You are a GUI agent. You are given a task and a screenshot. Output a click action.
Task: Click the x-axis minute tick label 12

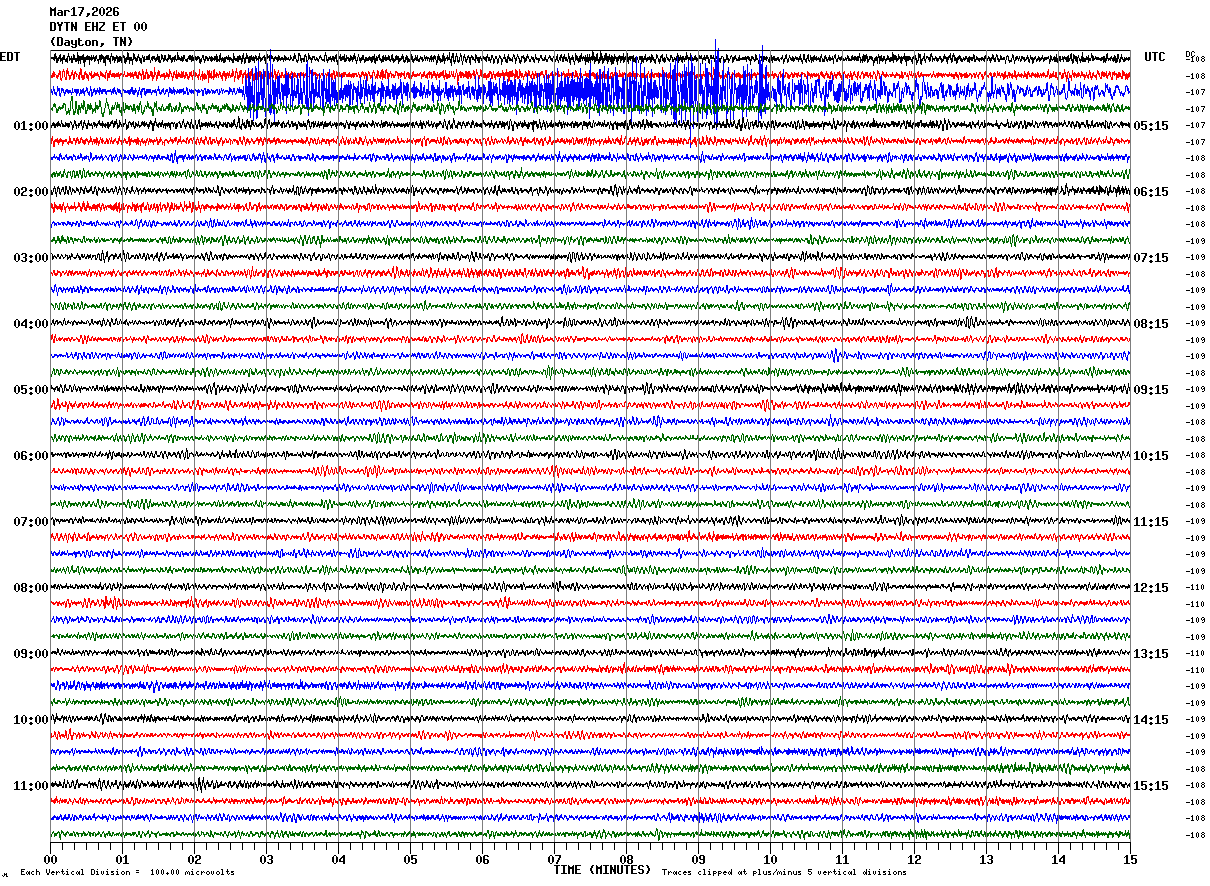tap(914, 859)
